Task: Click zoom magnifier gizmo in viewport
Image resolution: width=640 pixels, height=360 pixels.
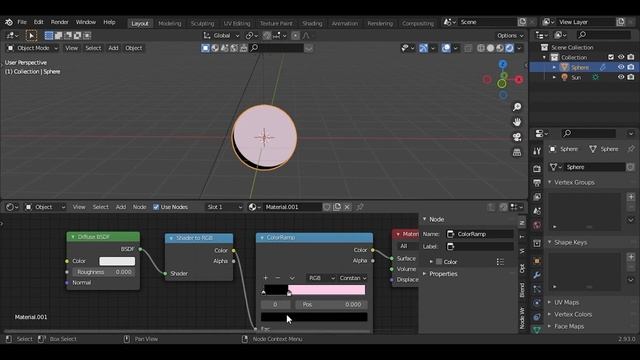Action: [517, 107]
